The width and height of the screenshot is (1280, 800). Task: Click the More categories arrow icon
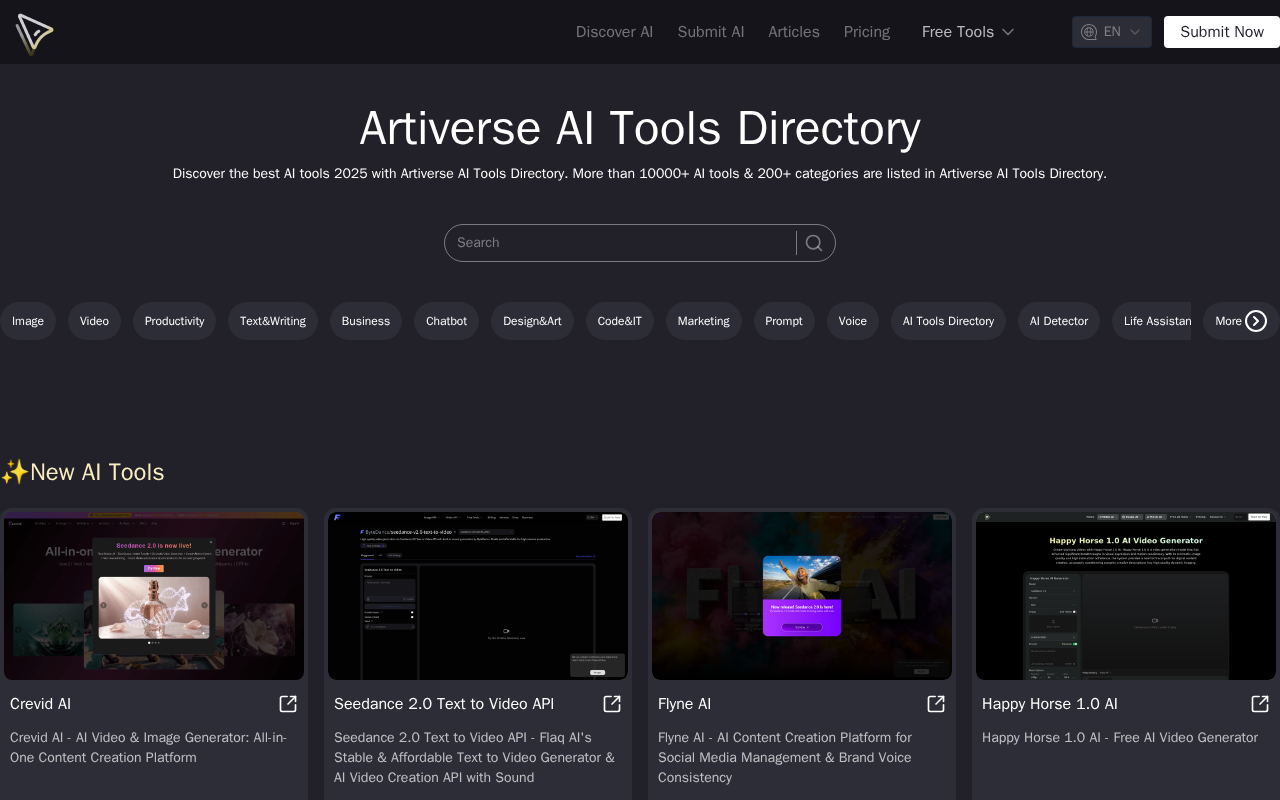(1256, 321)
